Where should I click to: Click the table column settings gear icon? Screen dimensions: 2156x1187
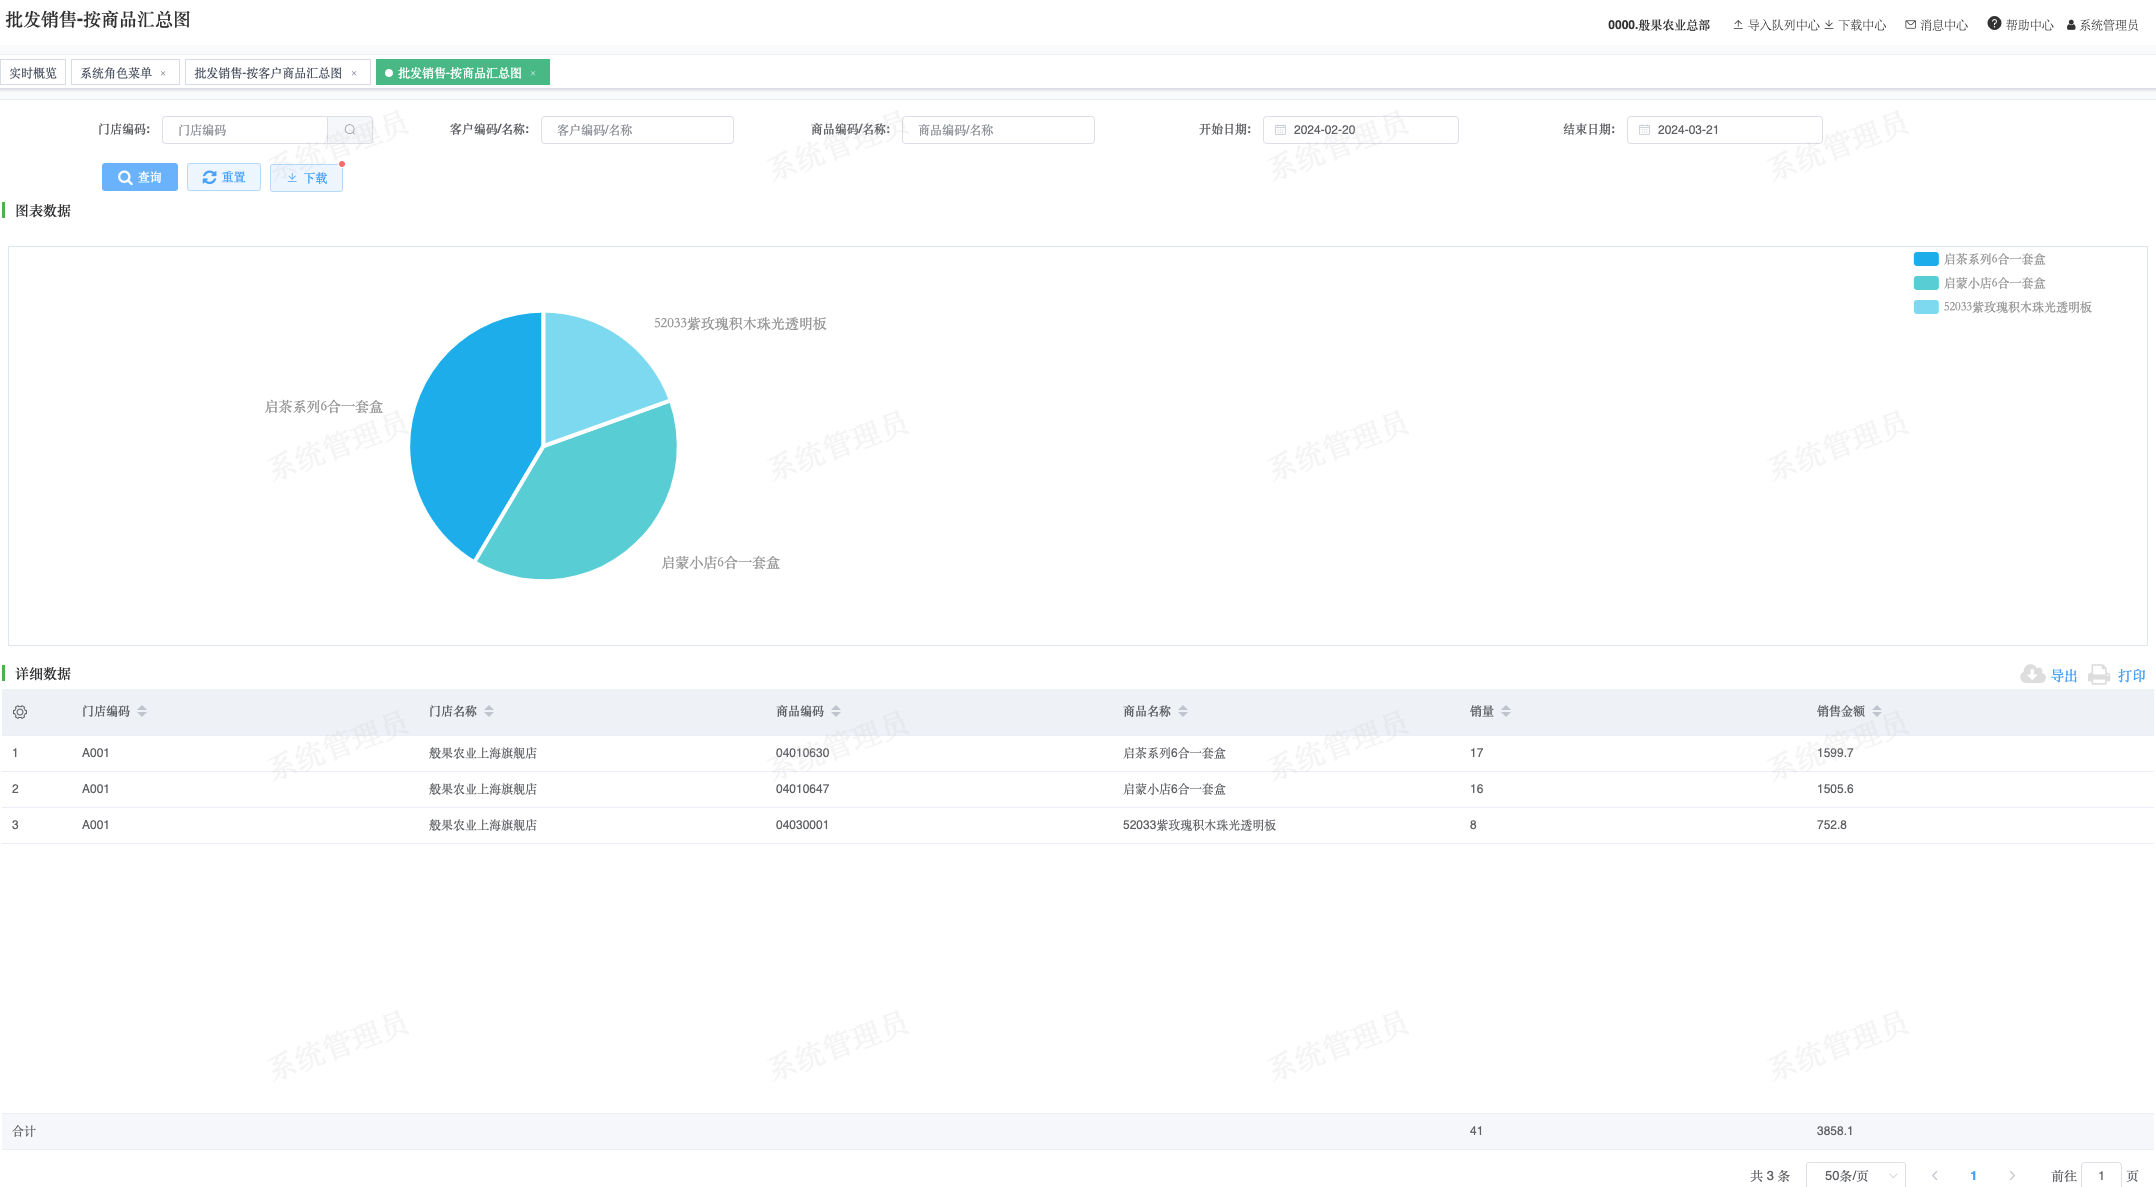20,712
